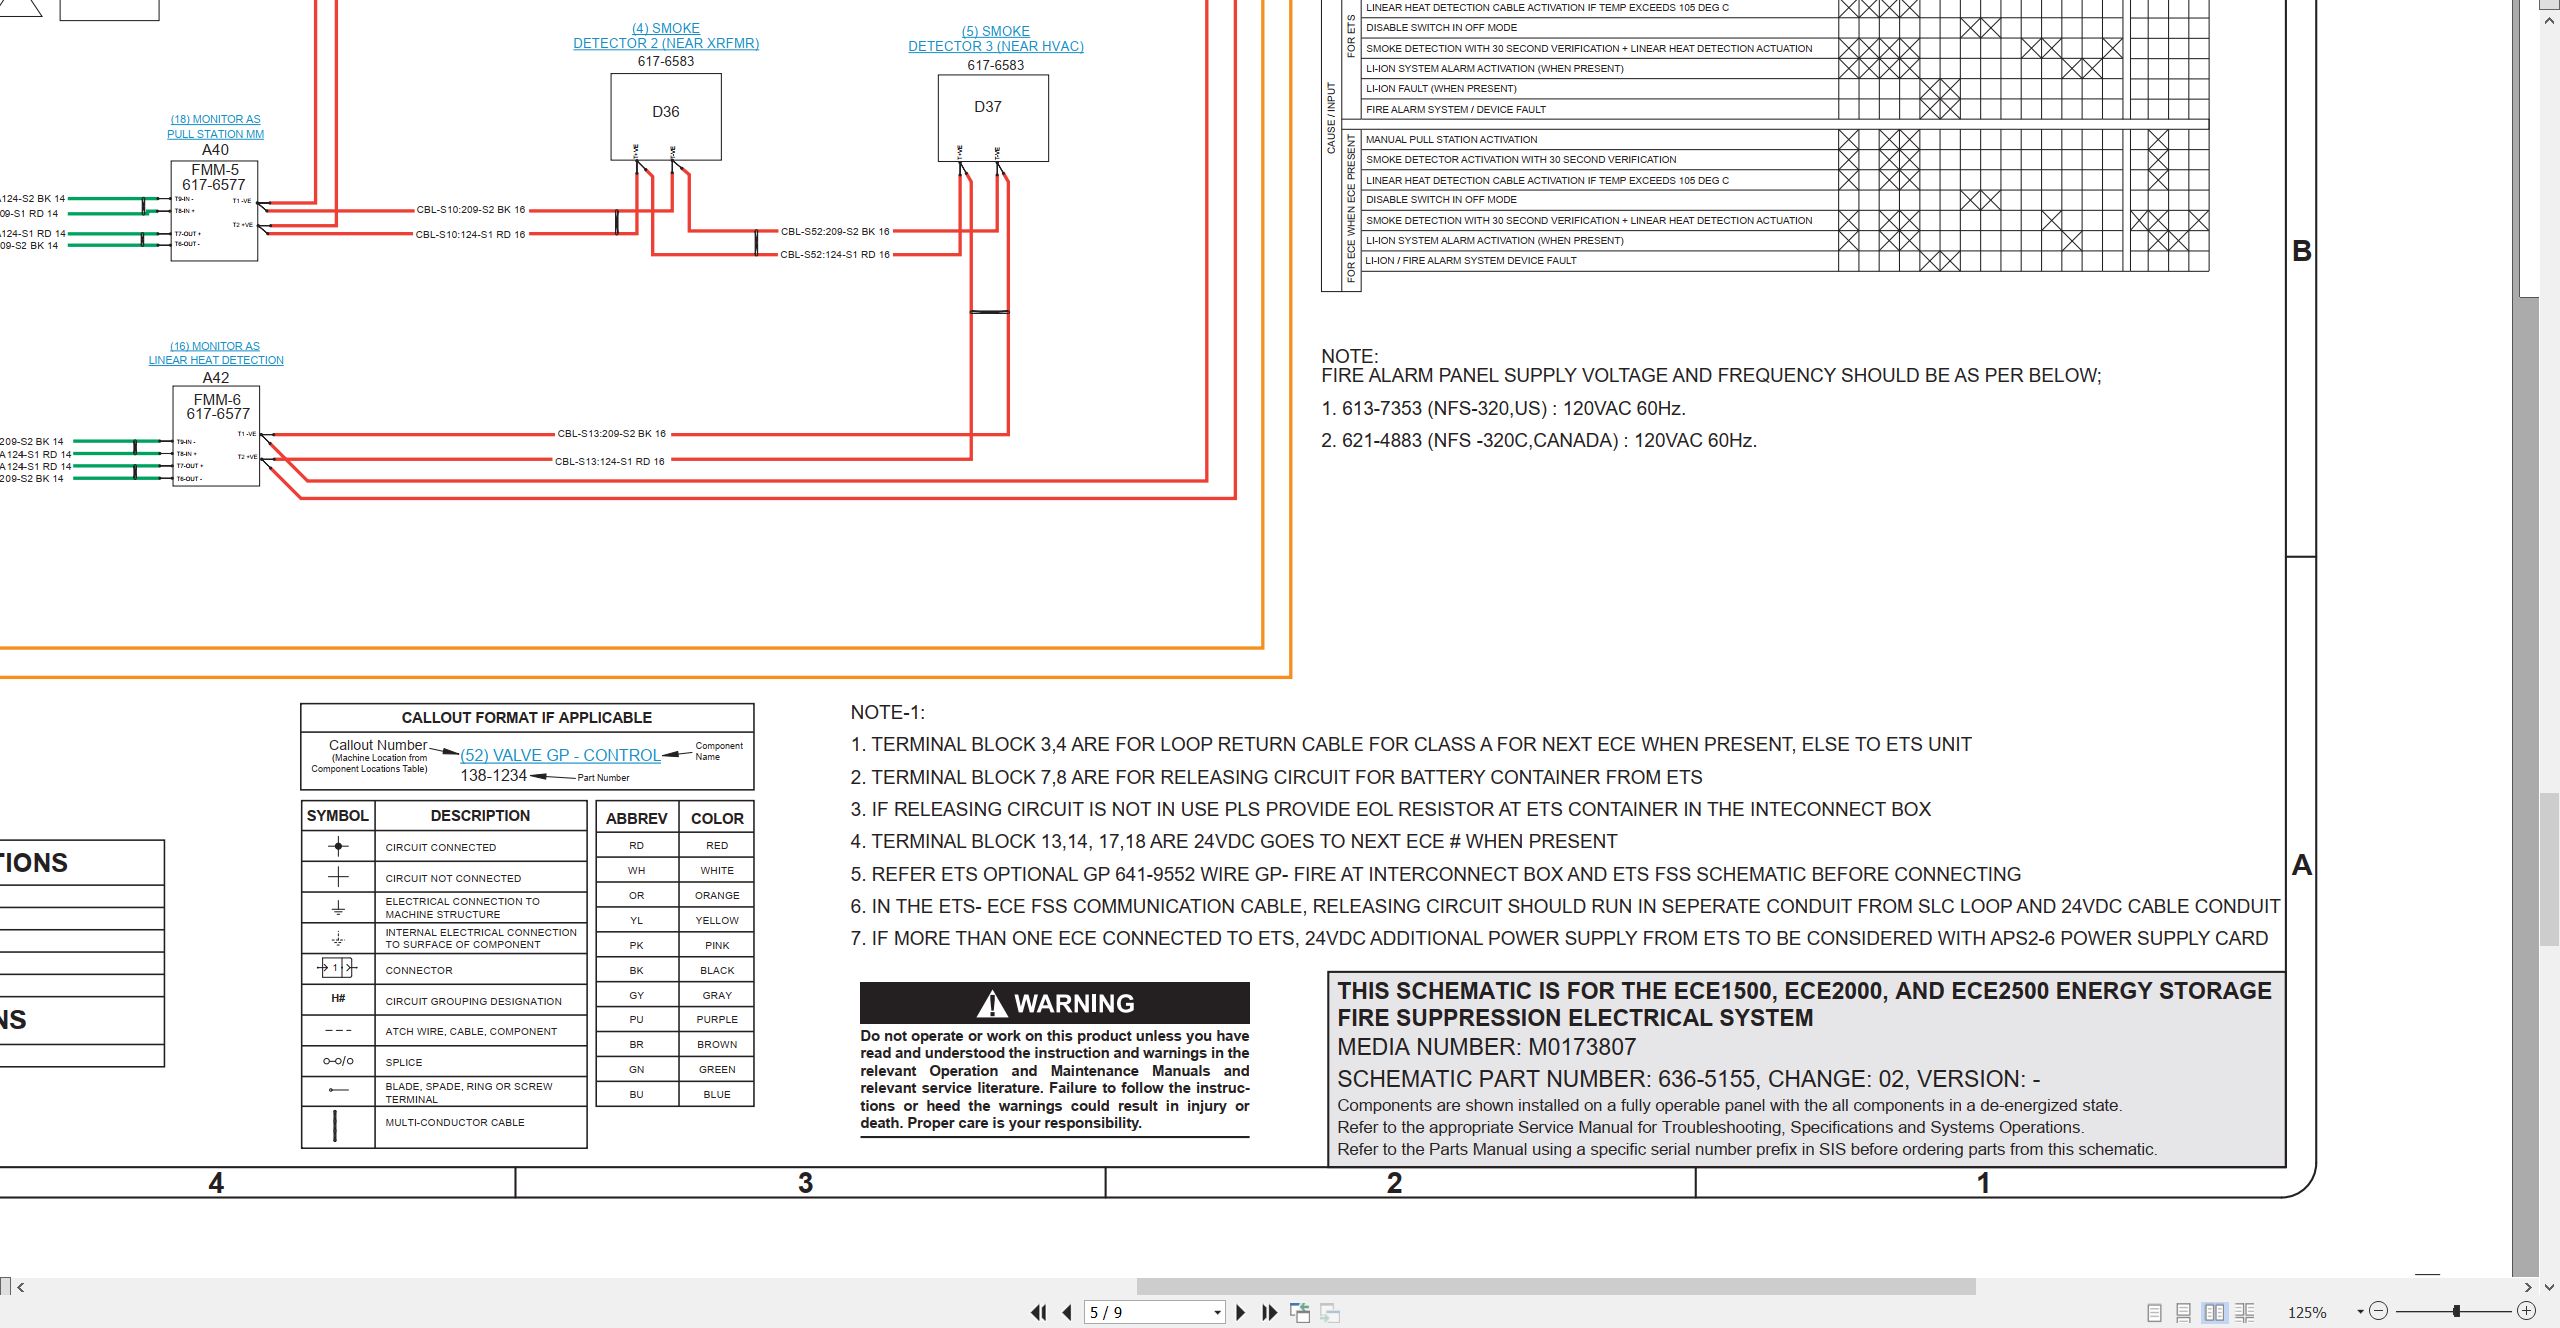Click the MEDIA NUMBER: M0173807 text
This screenshot has height=1328, width=2560.
point(1487,1047)
